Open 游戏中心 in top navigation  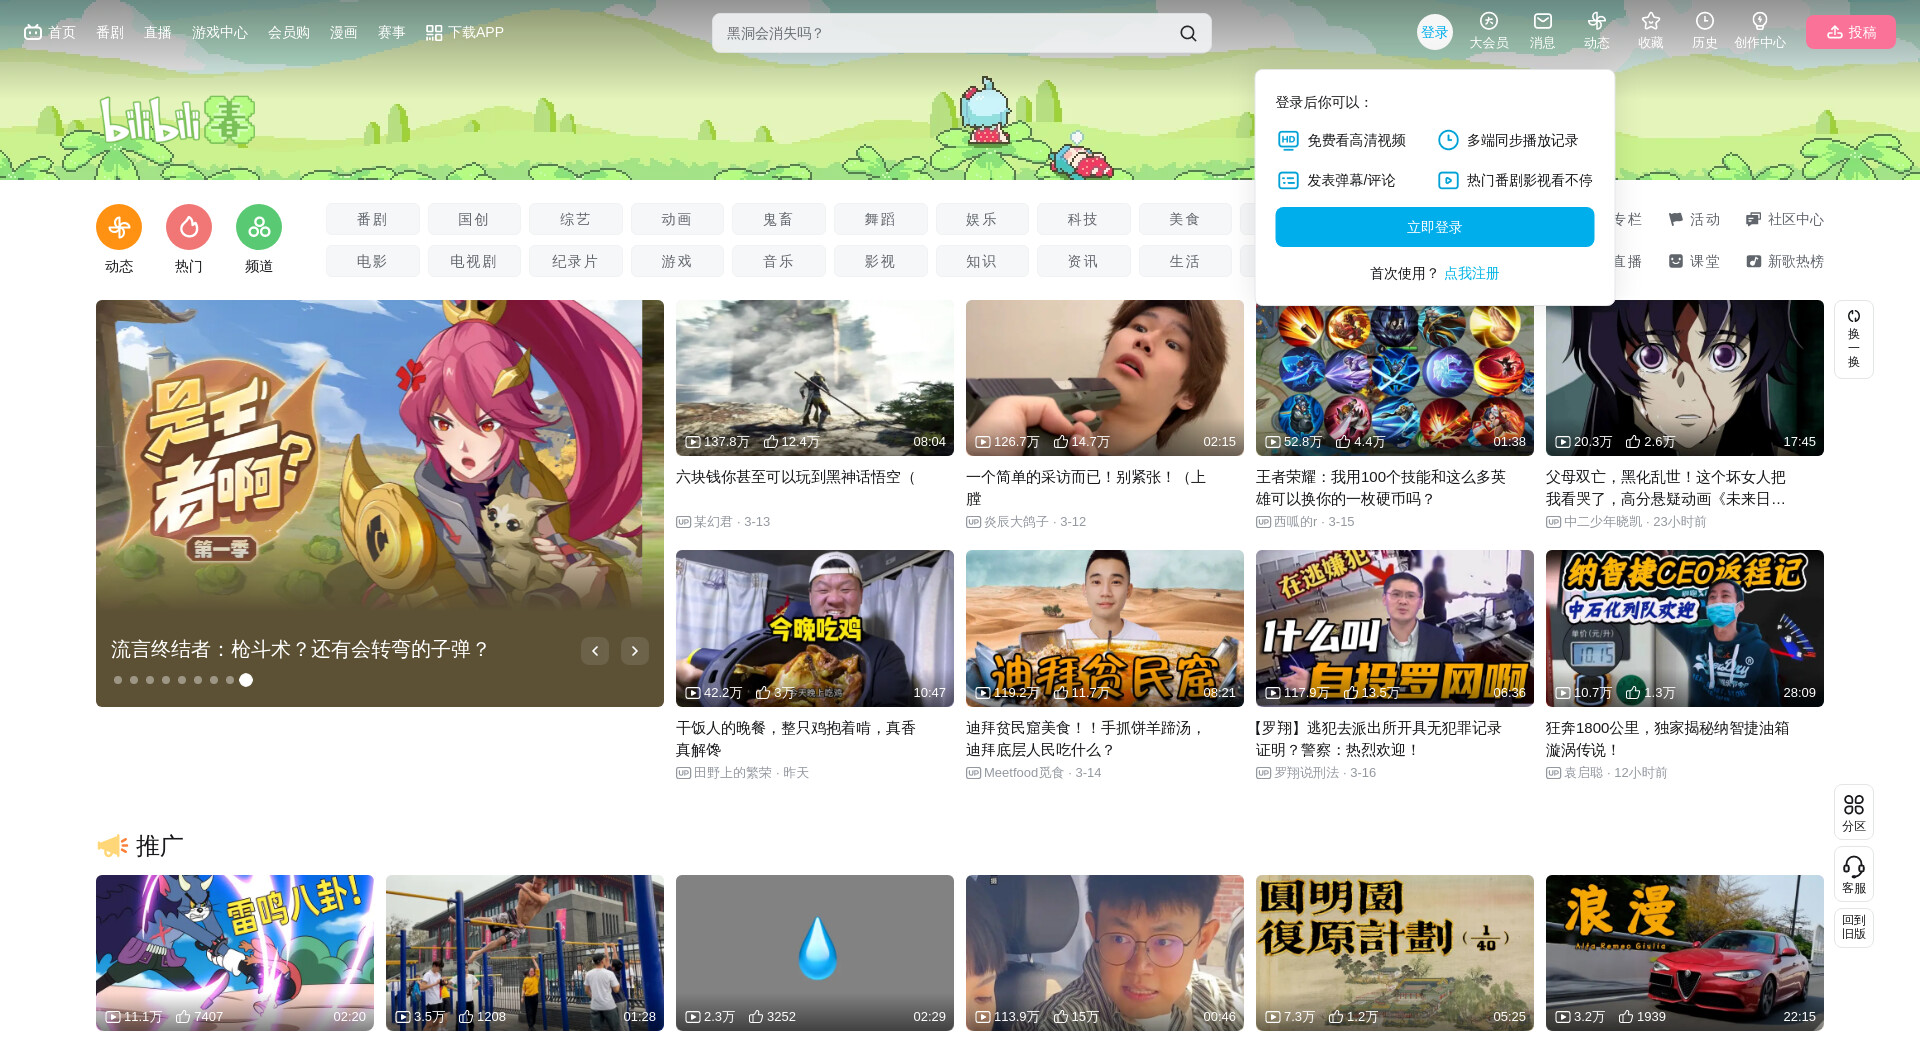pos(220,32)
